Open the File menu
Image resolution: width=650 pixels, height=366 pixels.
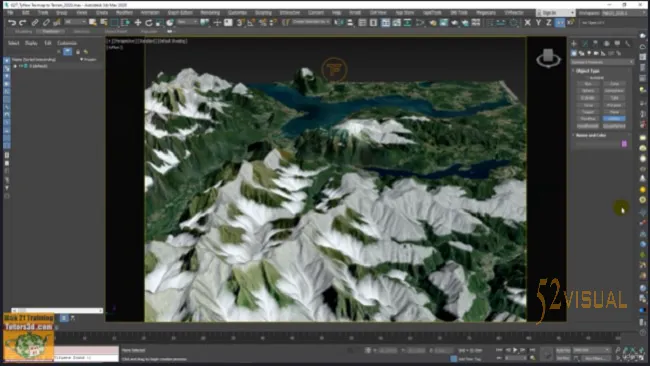coord(10,13)
